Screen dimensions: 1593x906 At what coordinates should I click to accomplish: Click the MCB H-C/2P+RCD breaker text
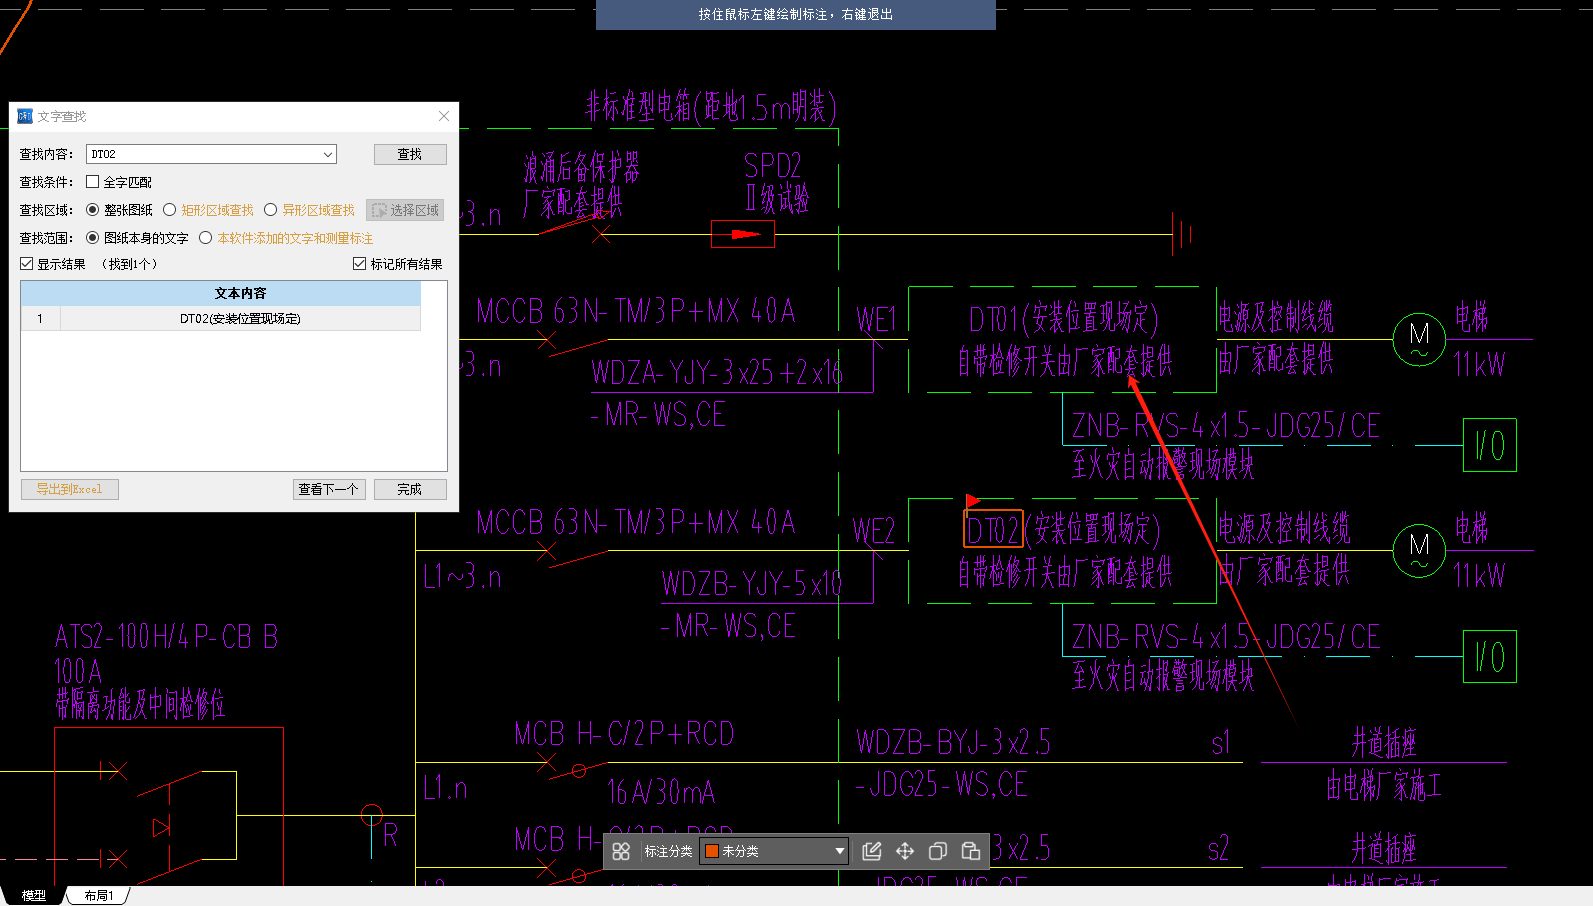pyautogui.click(x=624, y=734)
